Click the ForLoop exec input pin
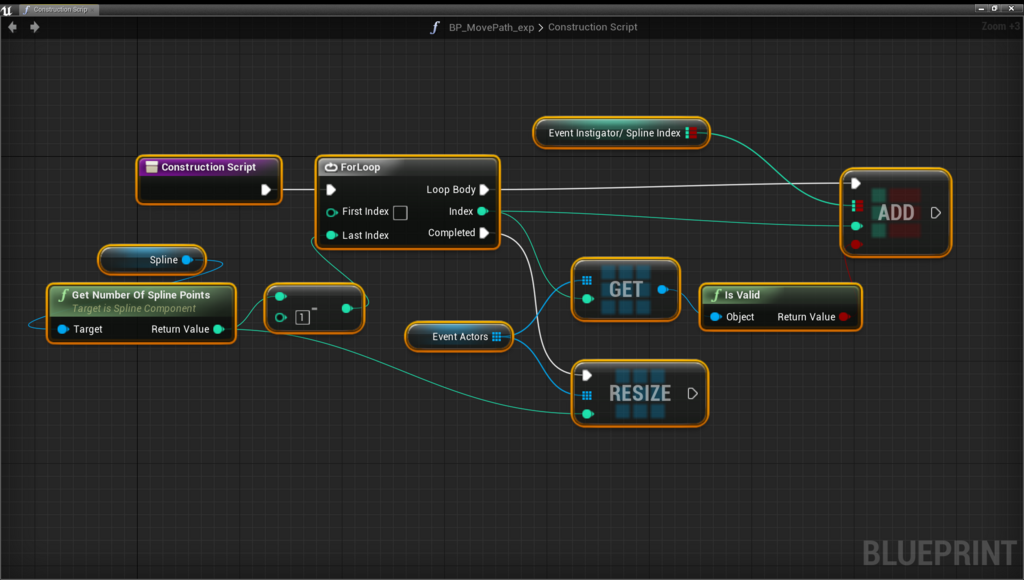1024x580 pixels. (x=331, y=189)
